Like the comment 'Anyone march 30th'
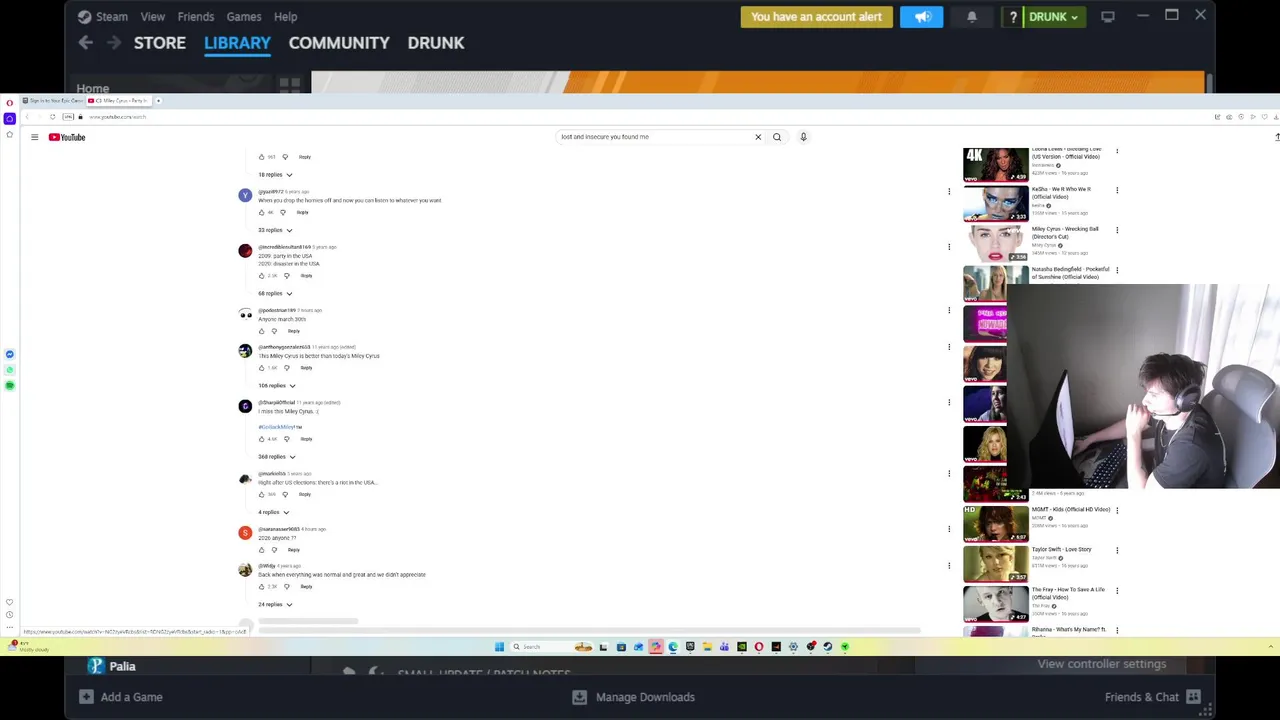1280x720 pixels. tap(262, 331)
